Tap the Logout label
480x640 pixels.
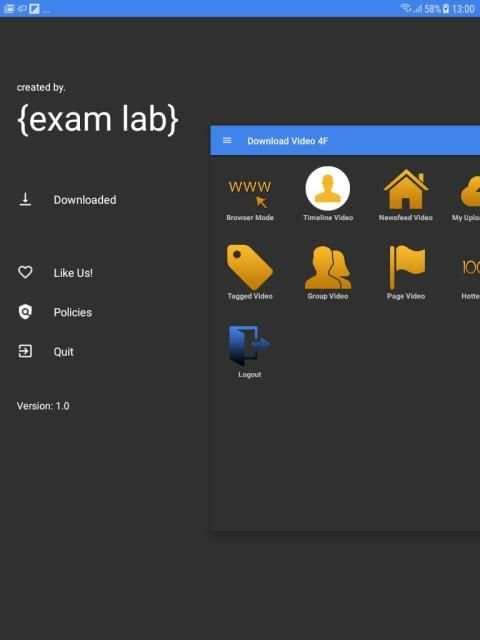pos(250,374)
